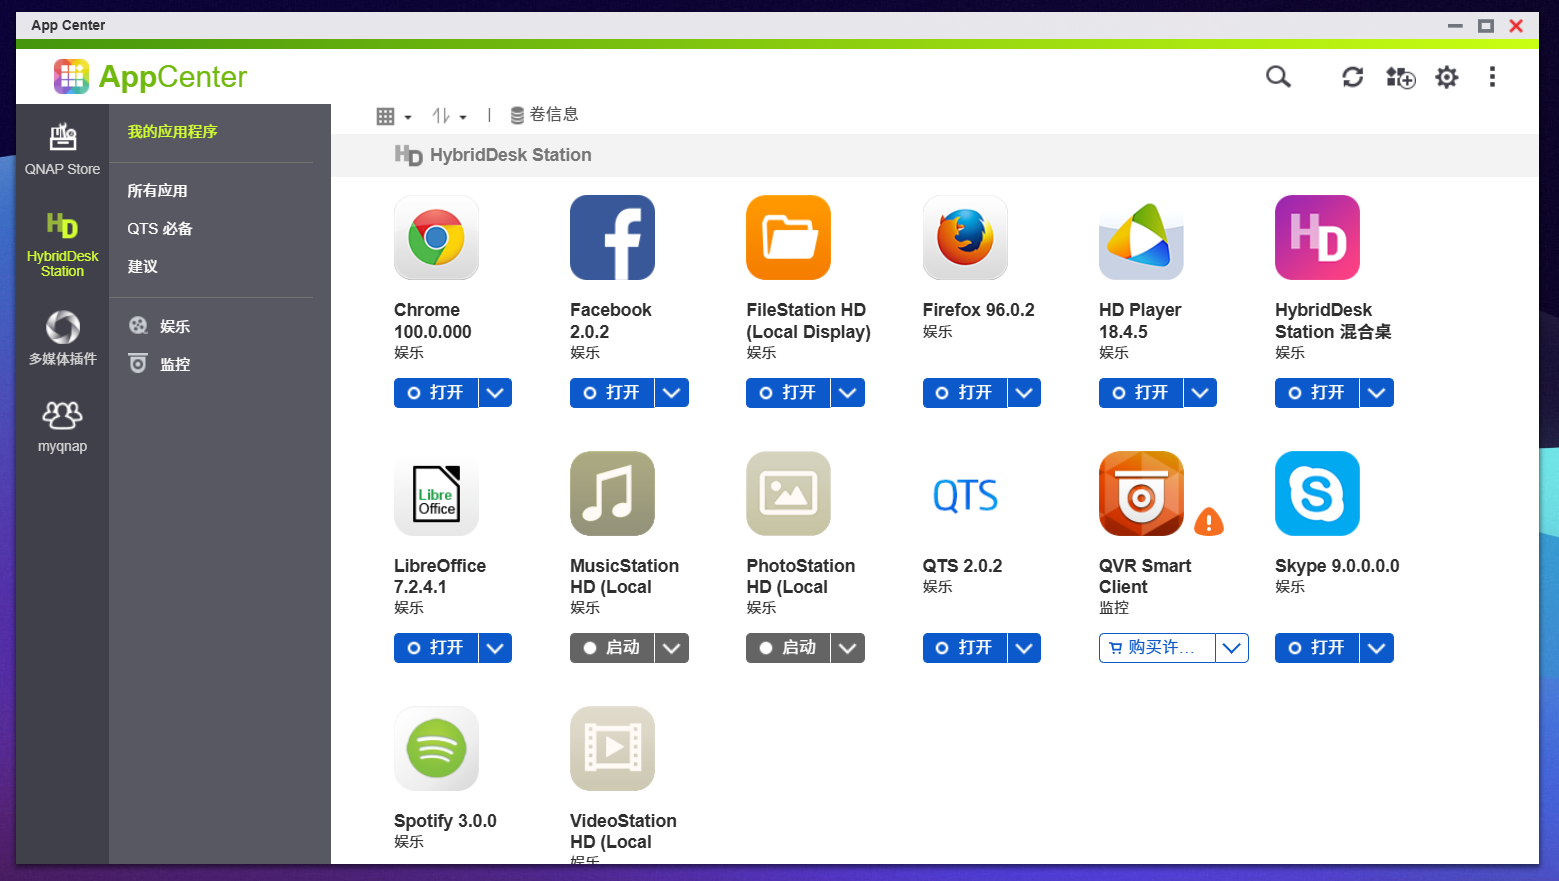This screenshot has width=1559, height=881.
Task: Open Facebook with its 打开 button
Action: tap(612, 393)
